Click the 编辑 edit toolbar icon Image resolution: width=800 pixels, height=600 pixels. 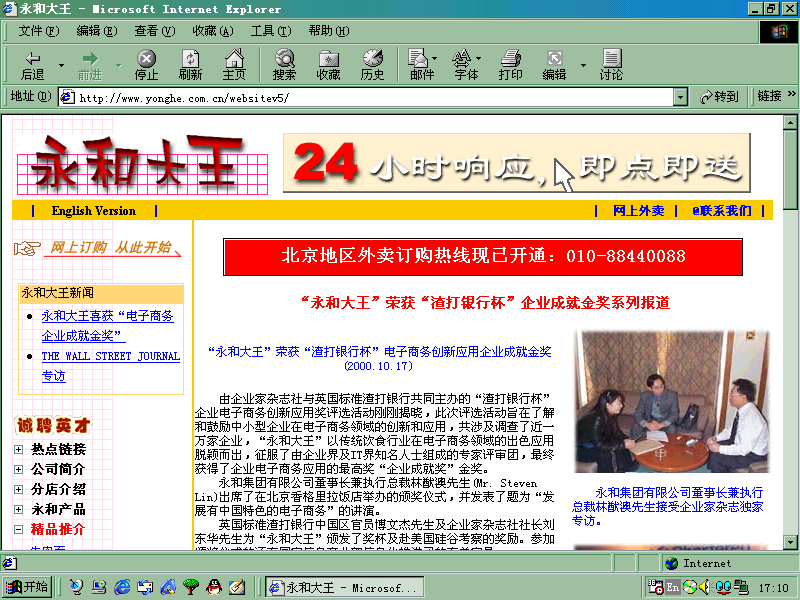tap(555, 65)
